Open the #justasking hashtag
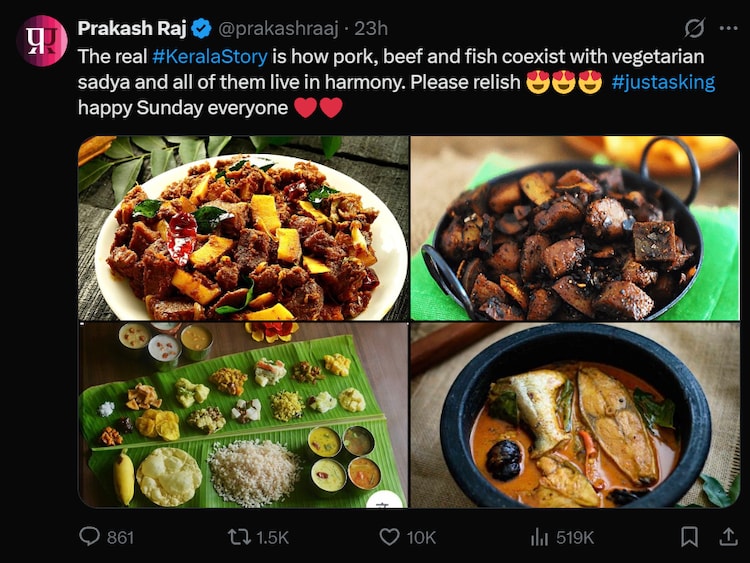The height and width of the screenshot is (563, 750). 663,82
